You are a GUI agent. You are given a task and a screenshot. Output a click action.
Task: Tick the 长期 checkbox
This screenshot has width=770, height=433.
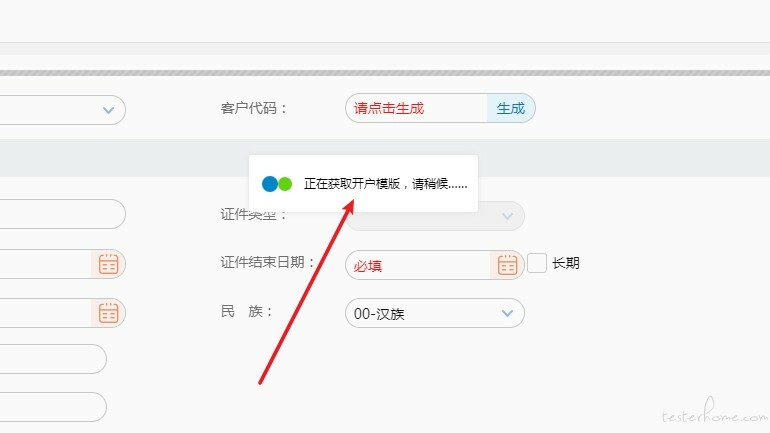pos(537,263)
